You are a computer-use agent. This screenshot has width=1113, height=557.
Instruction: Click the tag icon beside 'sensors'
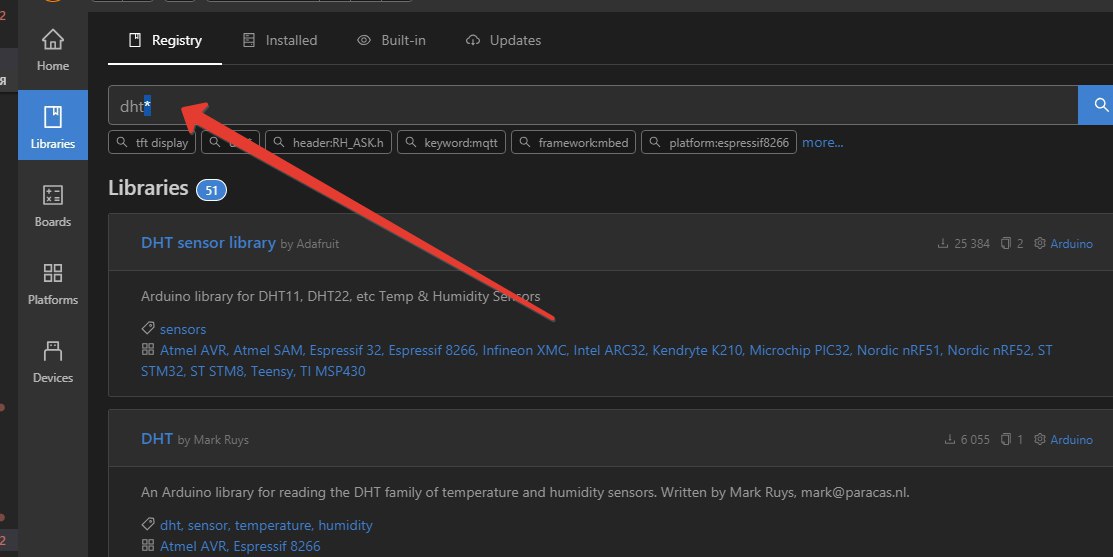[x=148, y=329]
